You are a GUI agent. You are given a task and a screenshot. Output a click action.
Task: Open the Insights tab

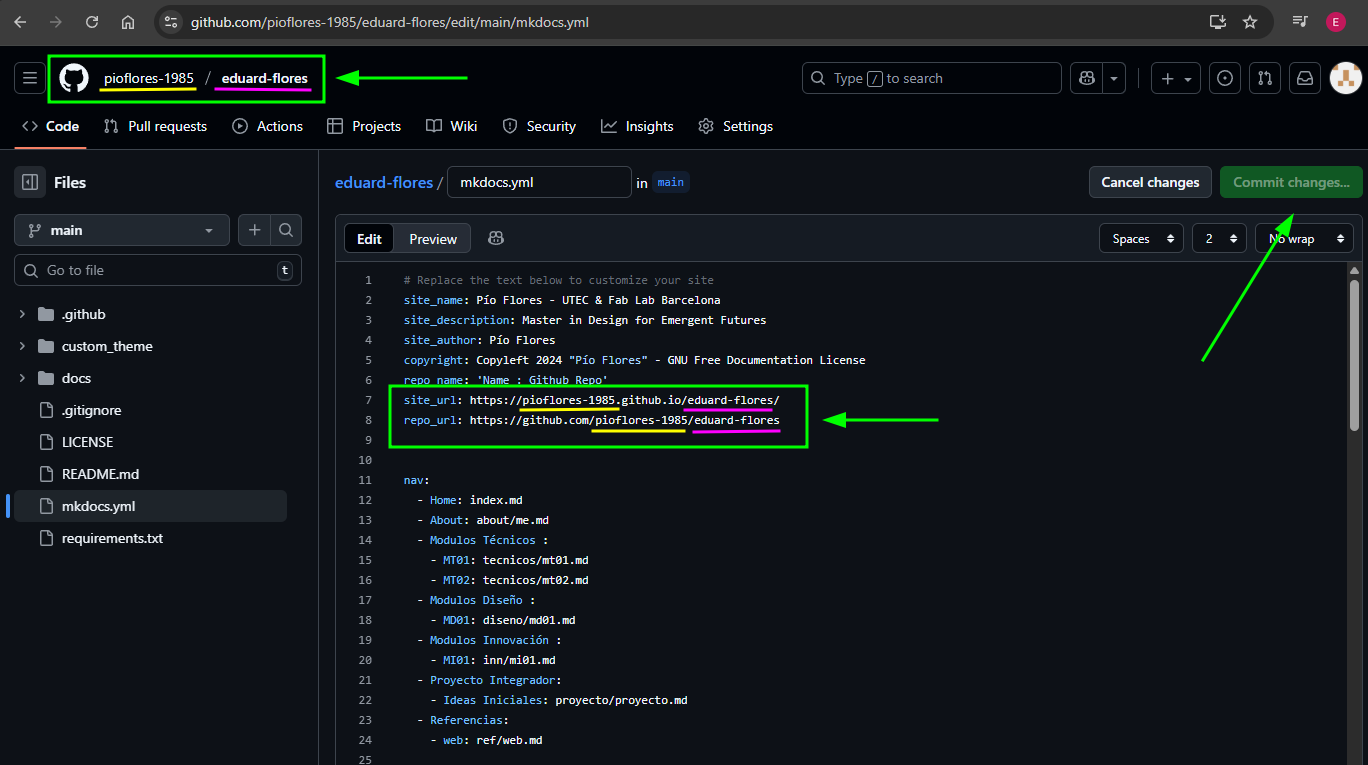[637, 126]
